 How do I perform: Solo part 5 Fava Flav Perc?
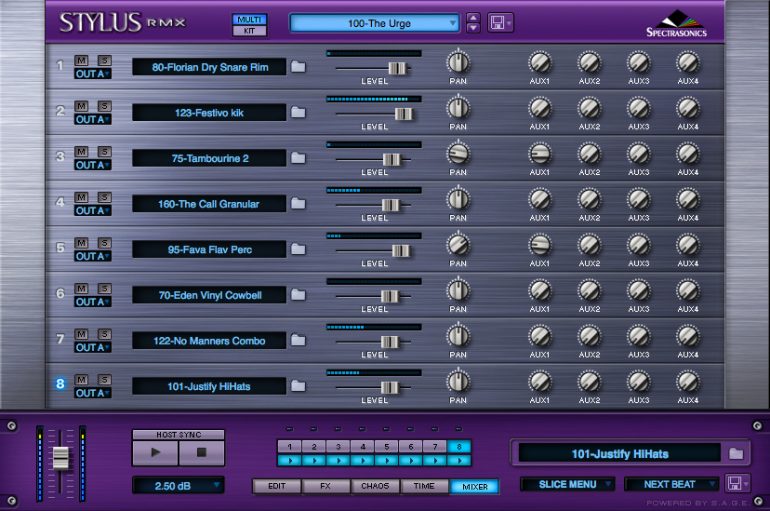point(104,243)
